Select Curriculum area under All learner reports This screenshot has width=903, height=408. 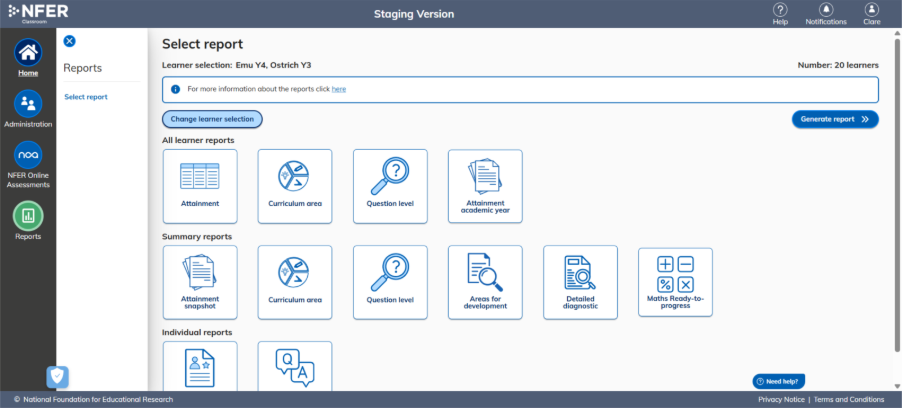[295, 186]
